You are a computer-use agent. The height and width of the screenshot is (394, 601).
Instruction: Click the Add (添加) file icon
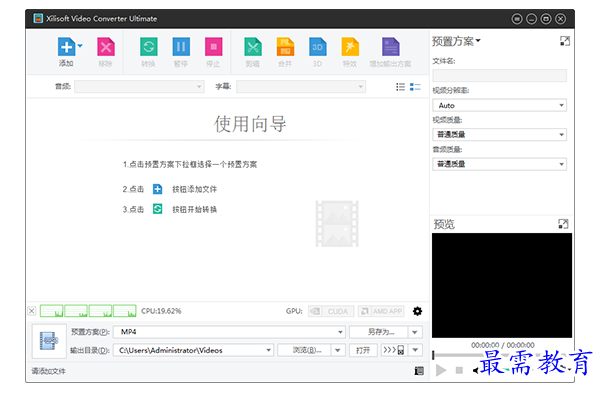(66, 47)
